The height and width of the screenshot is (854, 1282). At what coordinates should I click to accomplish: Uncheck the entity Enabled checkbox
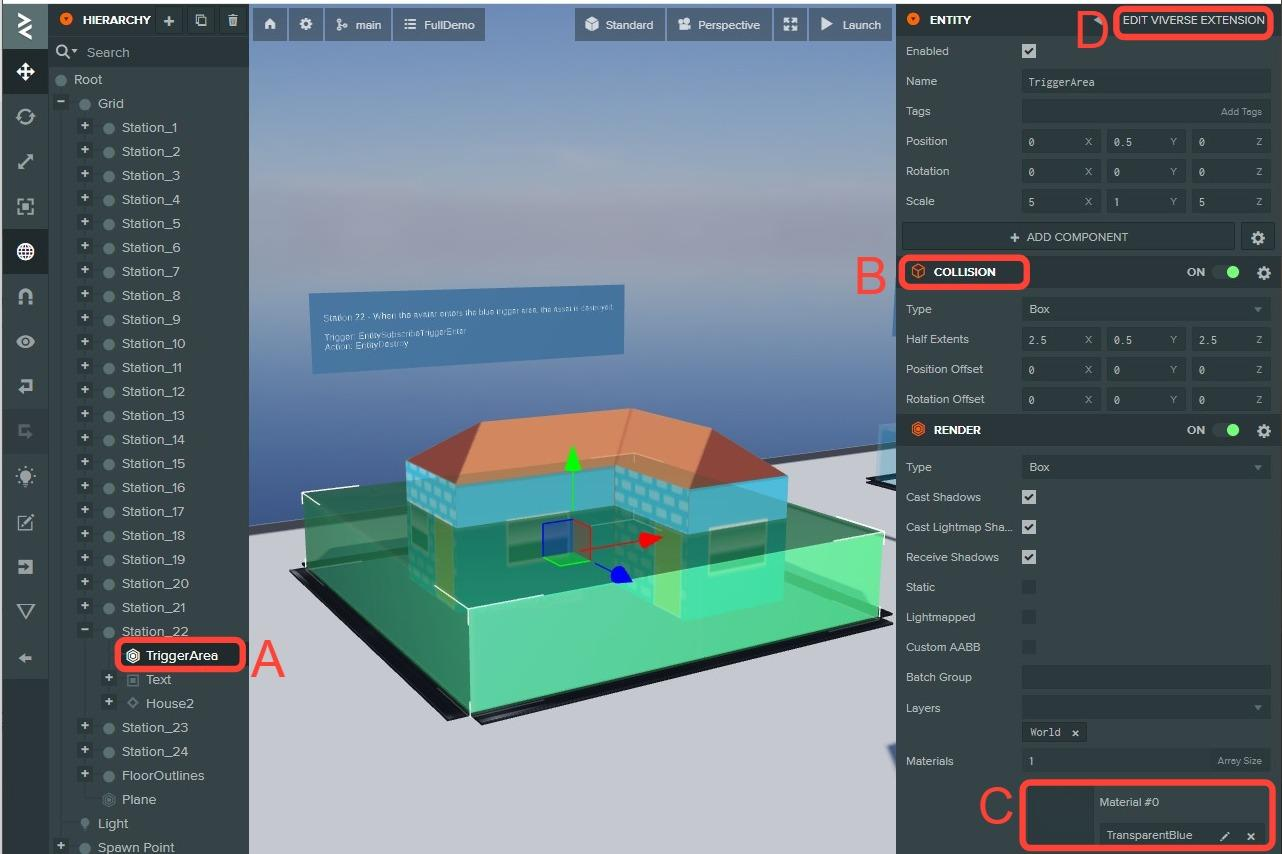pyautogui.click(x=1029, y=51)
